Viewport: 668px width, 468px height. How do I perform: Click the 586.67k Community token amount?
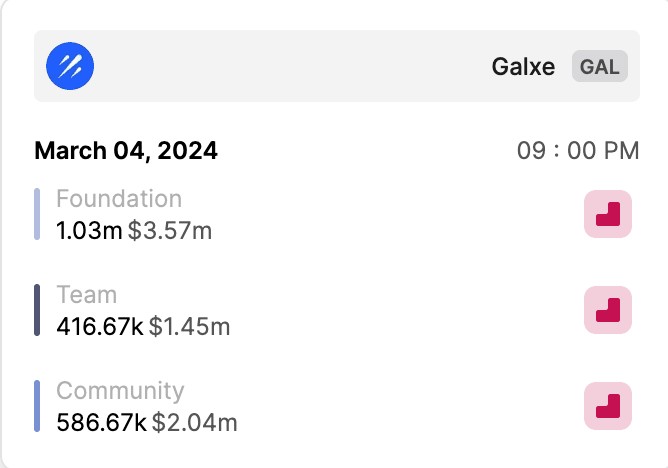(x=101, y=423)
